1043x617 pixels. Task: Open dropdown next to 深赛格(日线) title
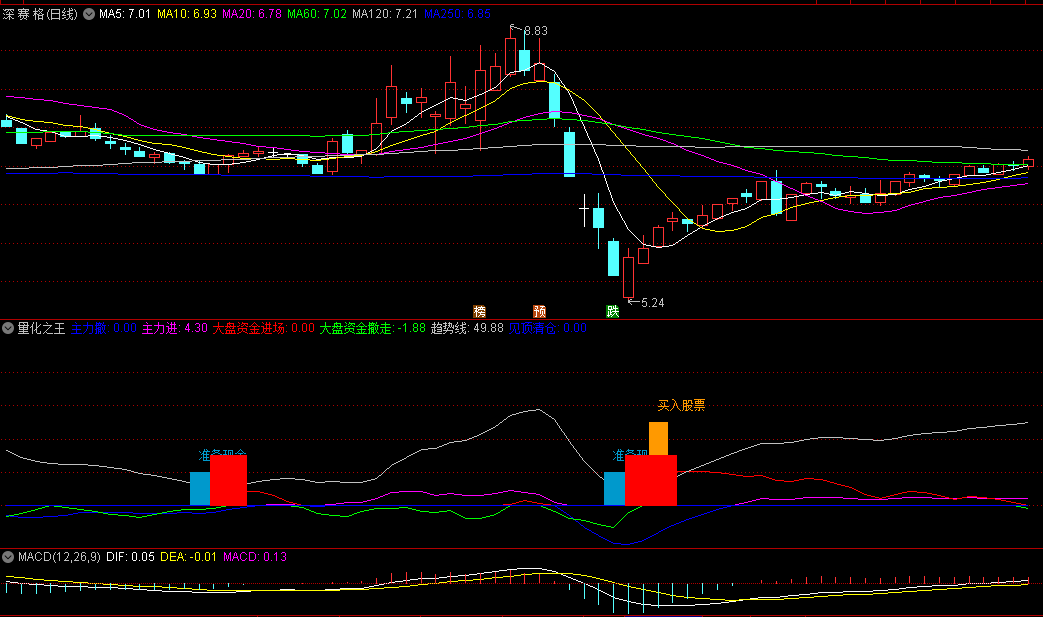[x=88, y=13]
